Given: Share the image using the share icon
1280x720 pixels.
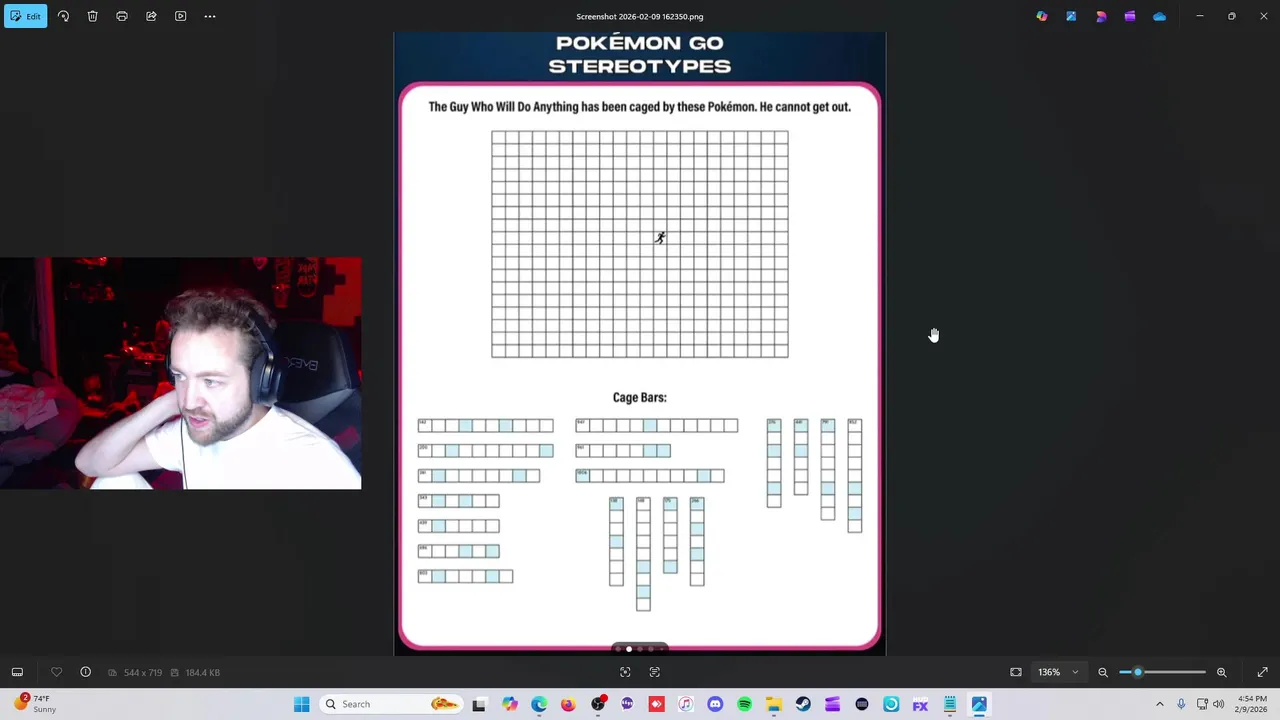Looking at the screenshot, I should (151, 16).
